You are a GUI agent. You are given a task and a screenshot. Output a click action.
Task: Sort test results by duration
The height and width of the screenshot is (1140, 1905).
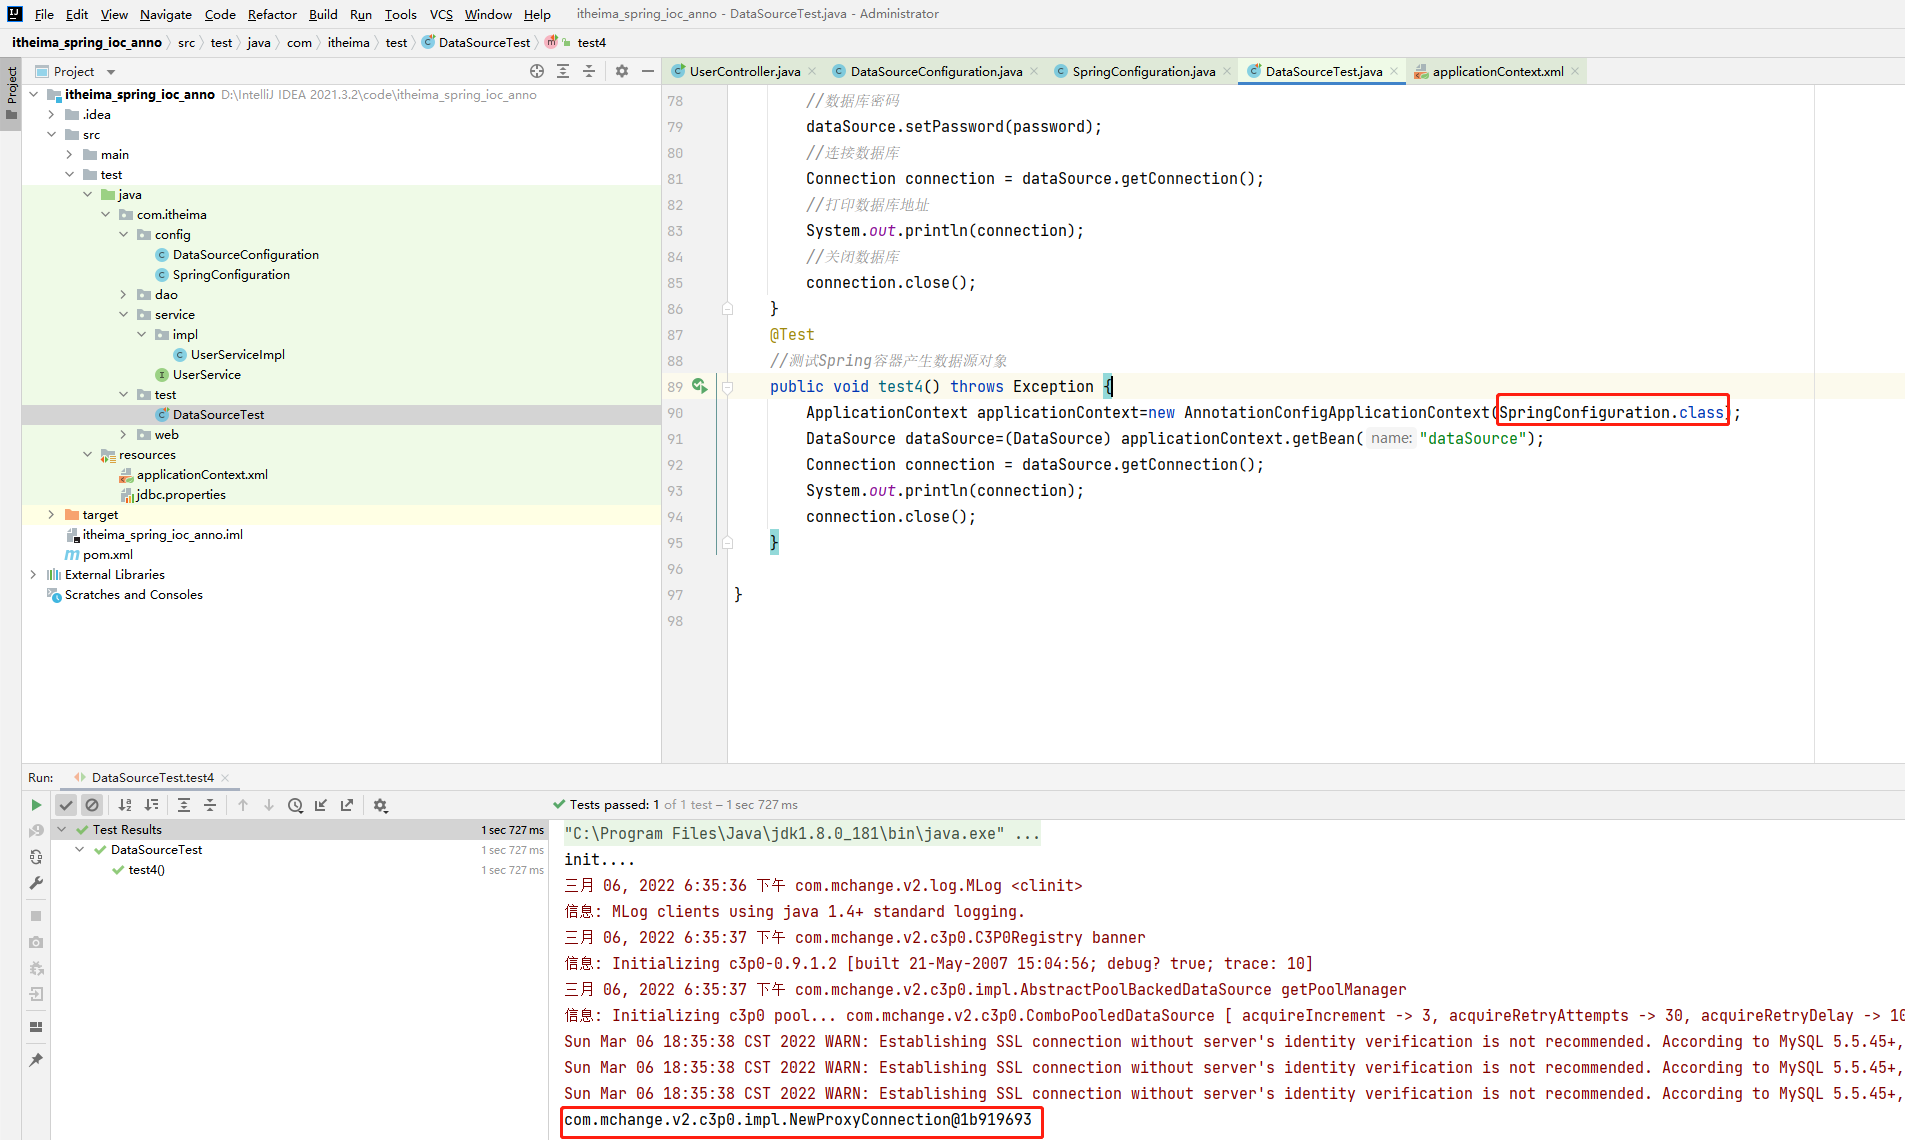(151, 805)
